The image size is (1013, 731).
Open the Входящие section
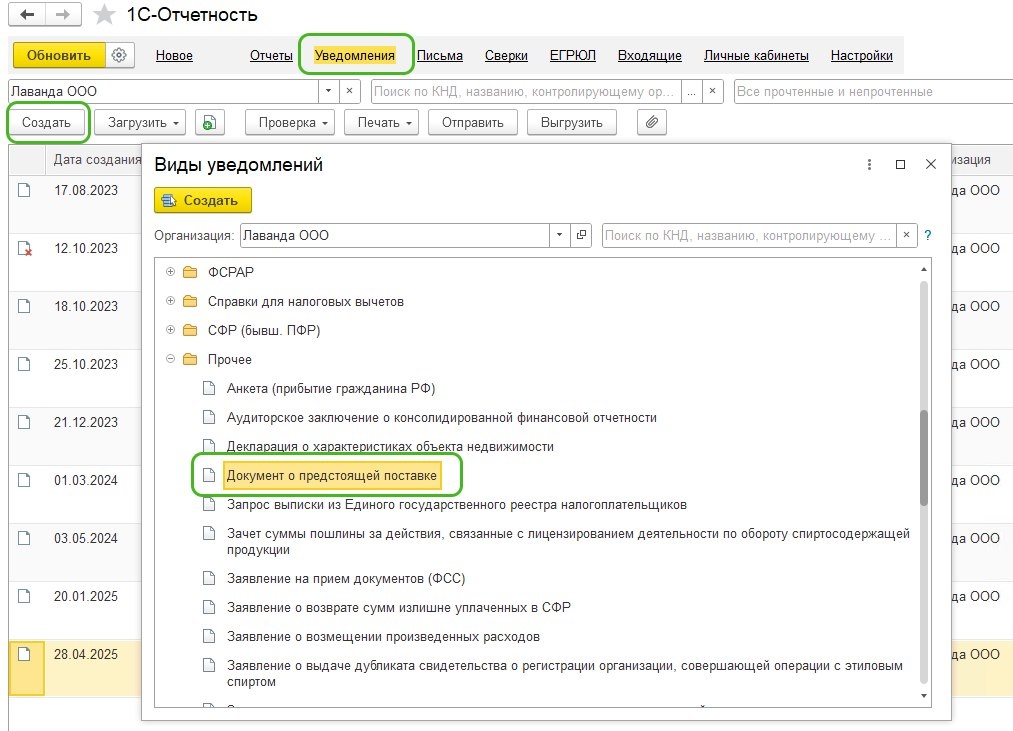650,56
